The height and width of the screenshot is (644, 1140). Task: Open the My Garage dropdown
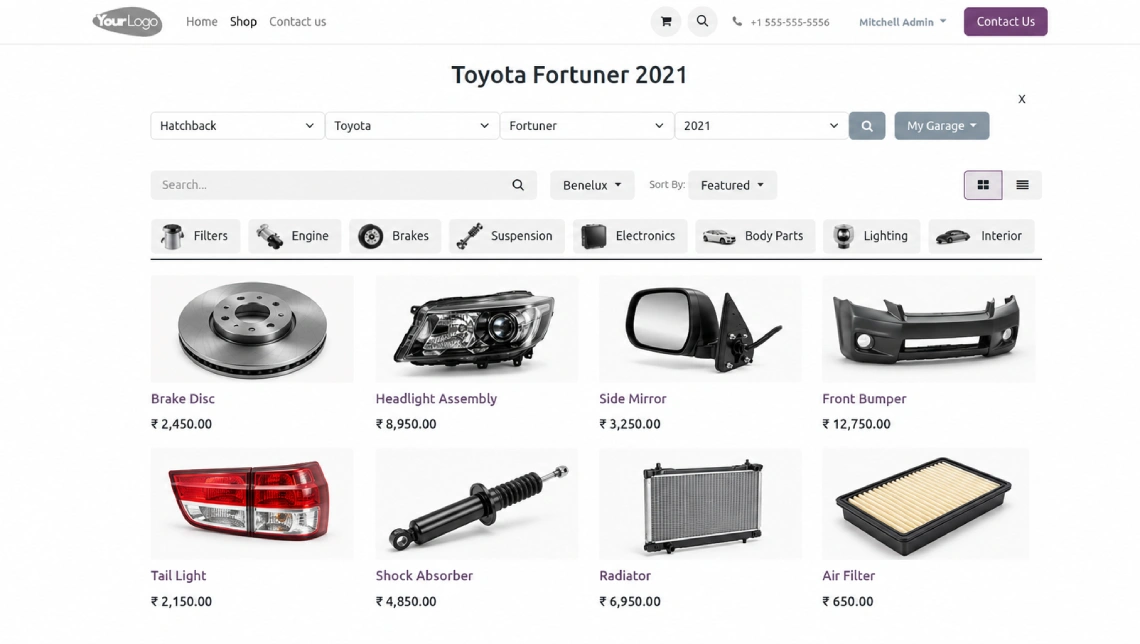(942, 126)
